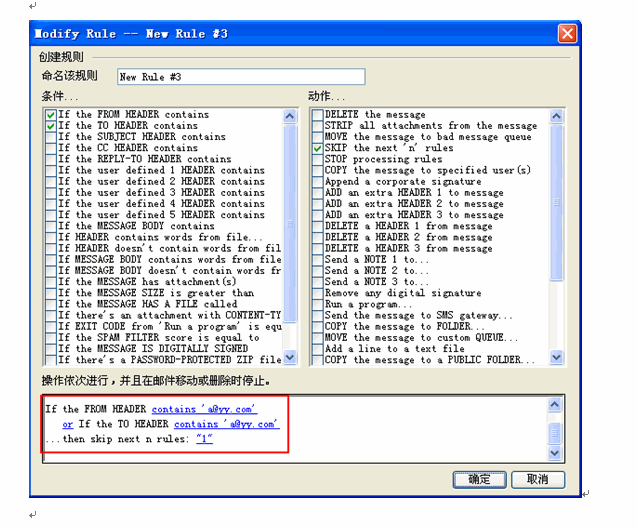Viewport: 638px width, 530px height.
Task: Tick 'COPY the message to FOLDER...'
Action: tap(317, 327)
